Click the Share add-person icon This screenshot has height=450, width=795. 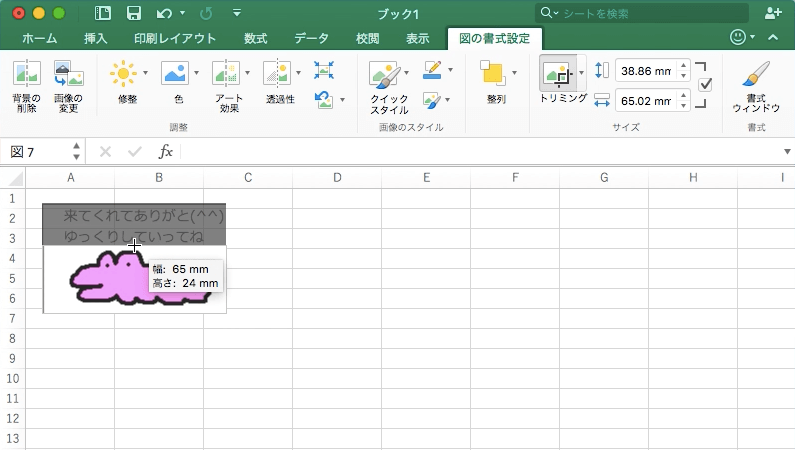(x=773, y=13)
